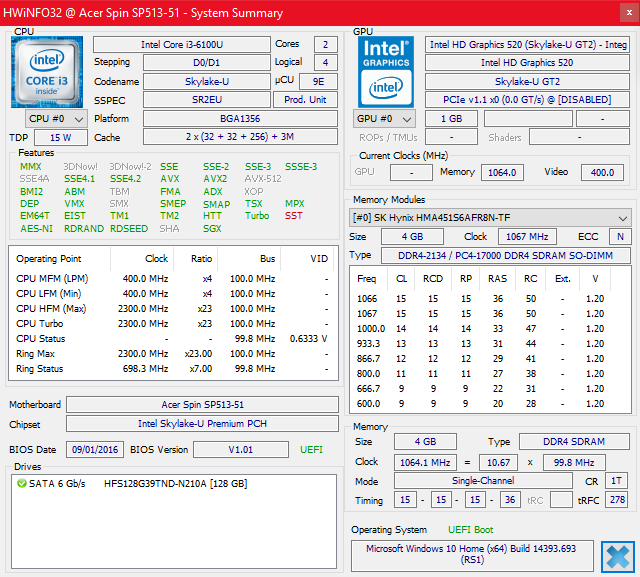
Task: Click the 0.6333 V CPU Status value
Action: pyautogui.click(x=309, y=339)
